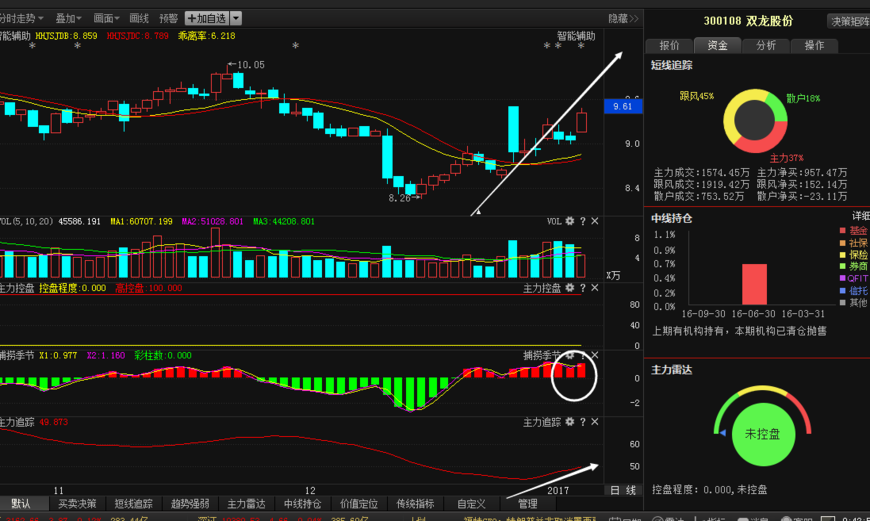
Task: Click the 基金 legend color swatch
Action: point(842,230)
